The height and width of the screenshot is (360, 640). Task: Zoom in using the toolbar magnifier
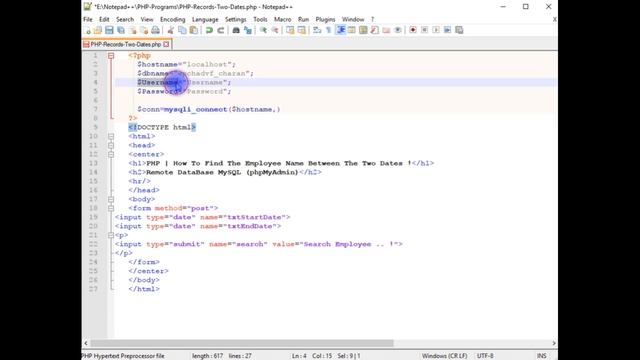coord(263,30)
